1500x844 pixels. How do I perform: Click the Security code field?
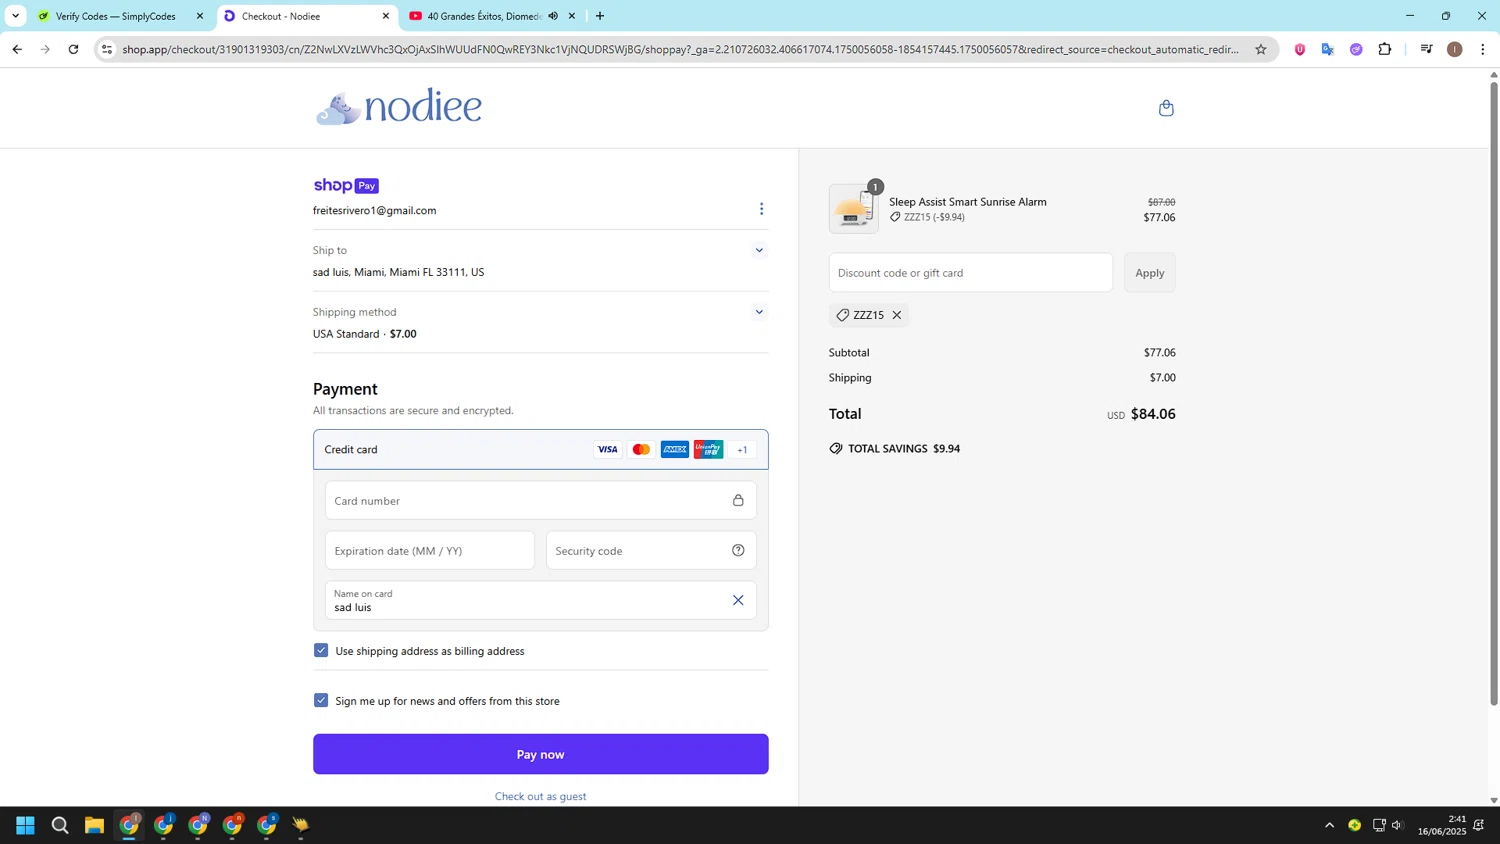tap(651, 550)
